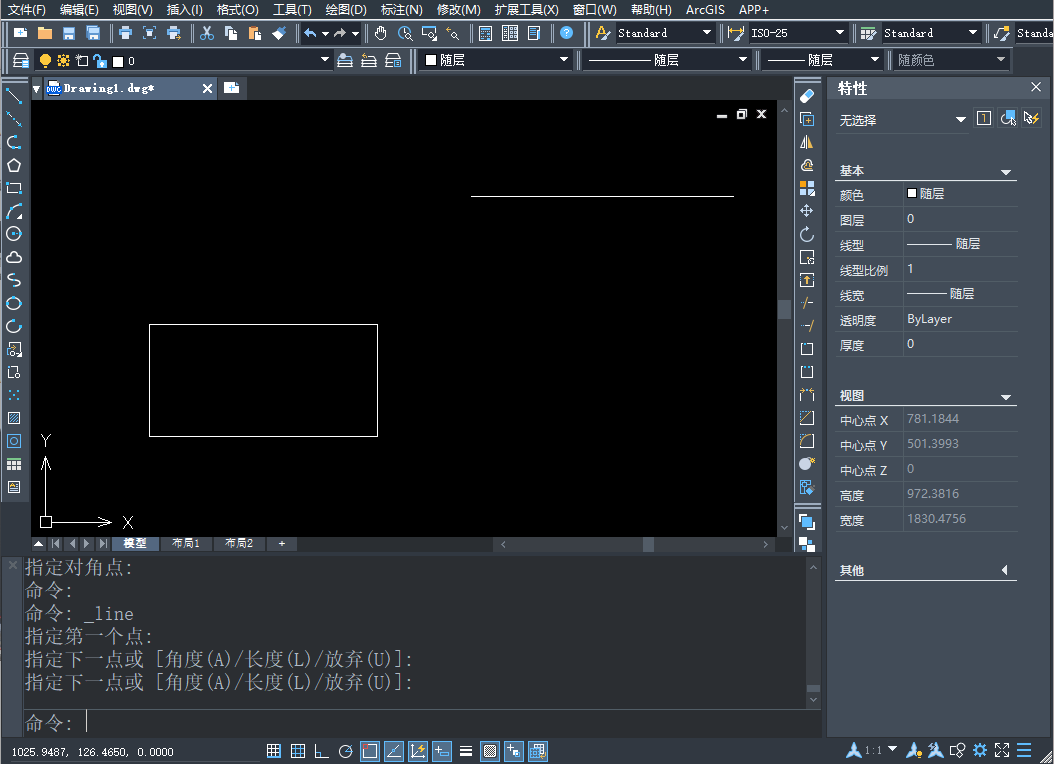Click the Print icon in toolbar
1054x764 pixels.
(125, 33)
